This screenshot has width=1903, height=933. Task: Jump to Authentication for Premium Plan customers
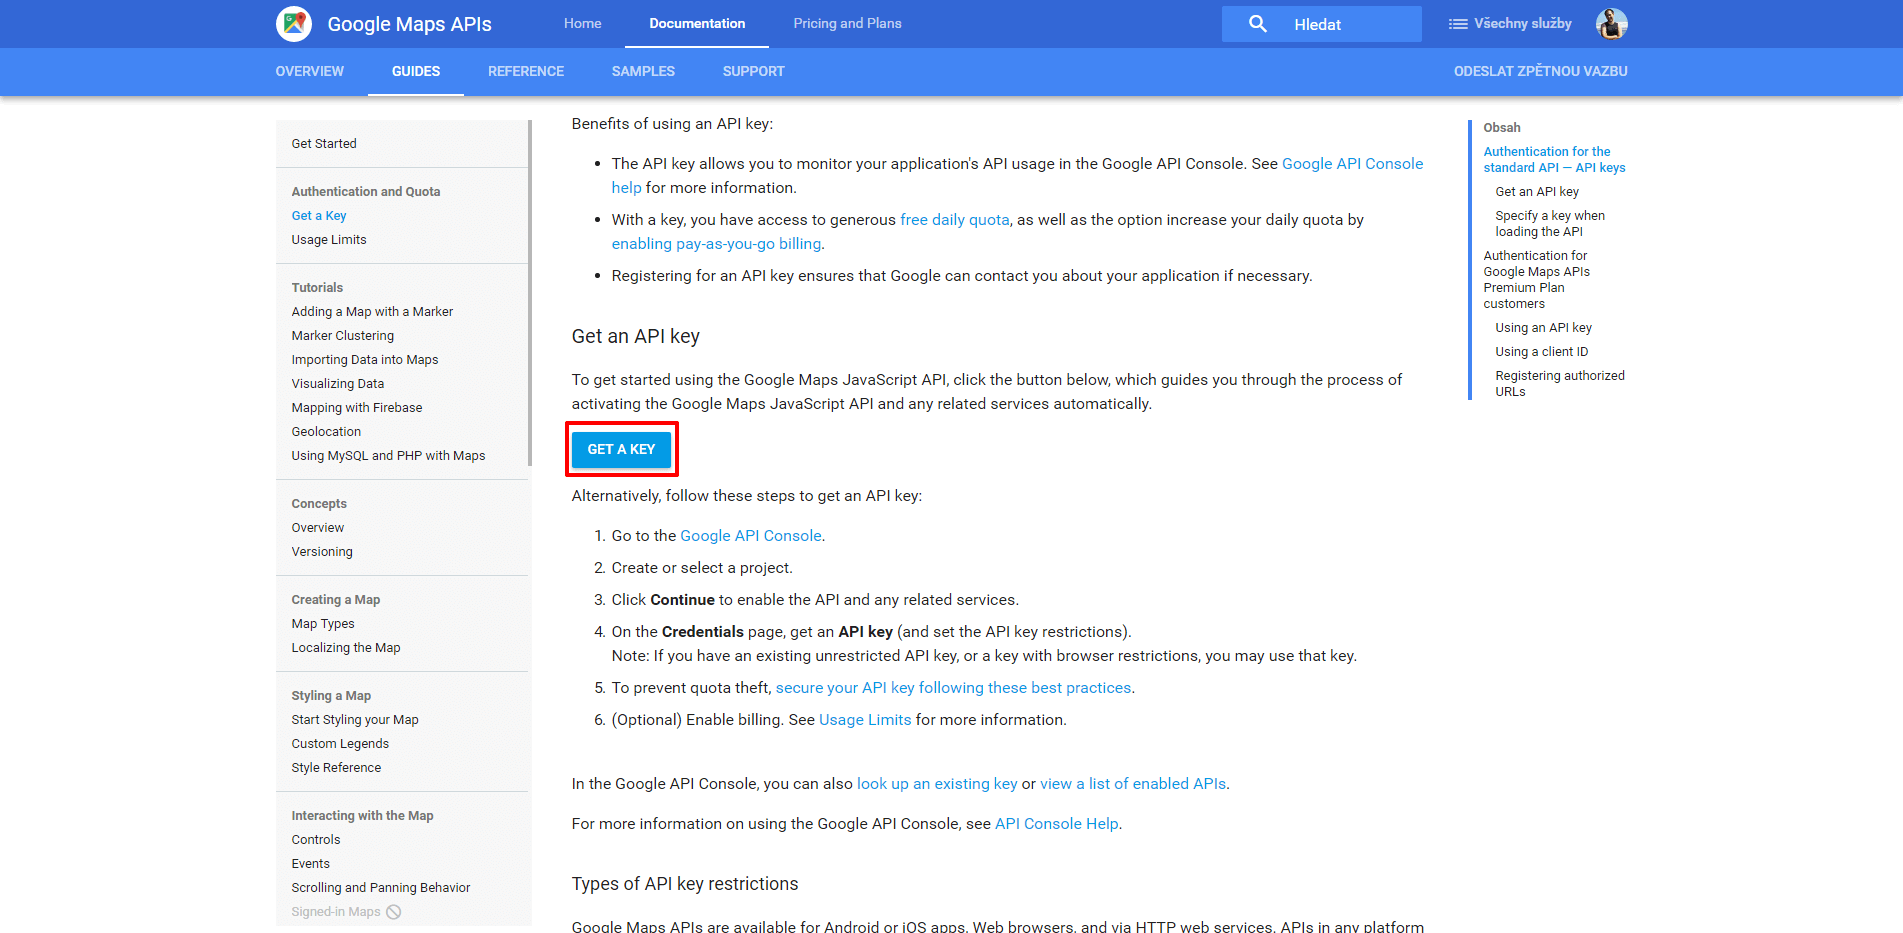[x=1537, y=280]
